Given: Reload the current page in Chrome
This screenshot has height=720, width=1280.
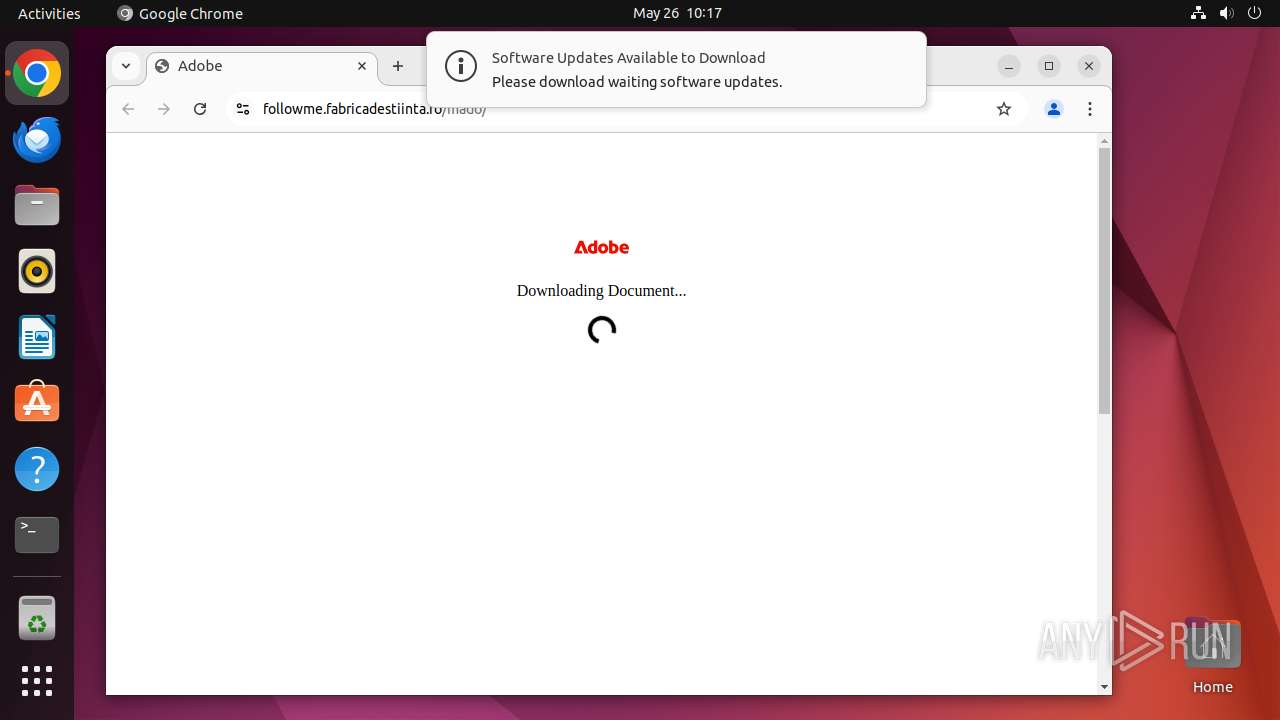Looking at the screenshot, I should pyautogui.click(x=200, y=109).
